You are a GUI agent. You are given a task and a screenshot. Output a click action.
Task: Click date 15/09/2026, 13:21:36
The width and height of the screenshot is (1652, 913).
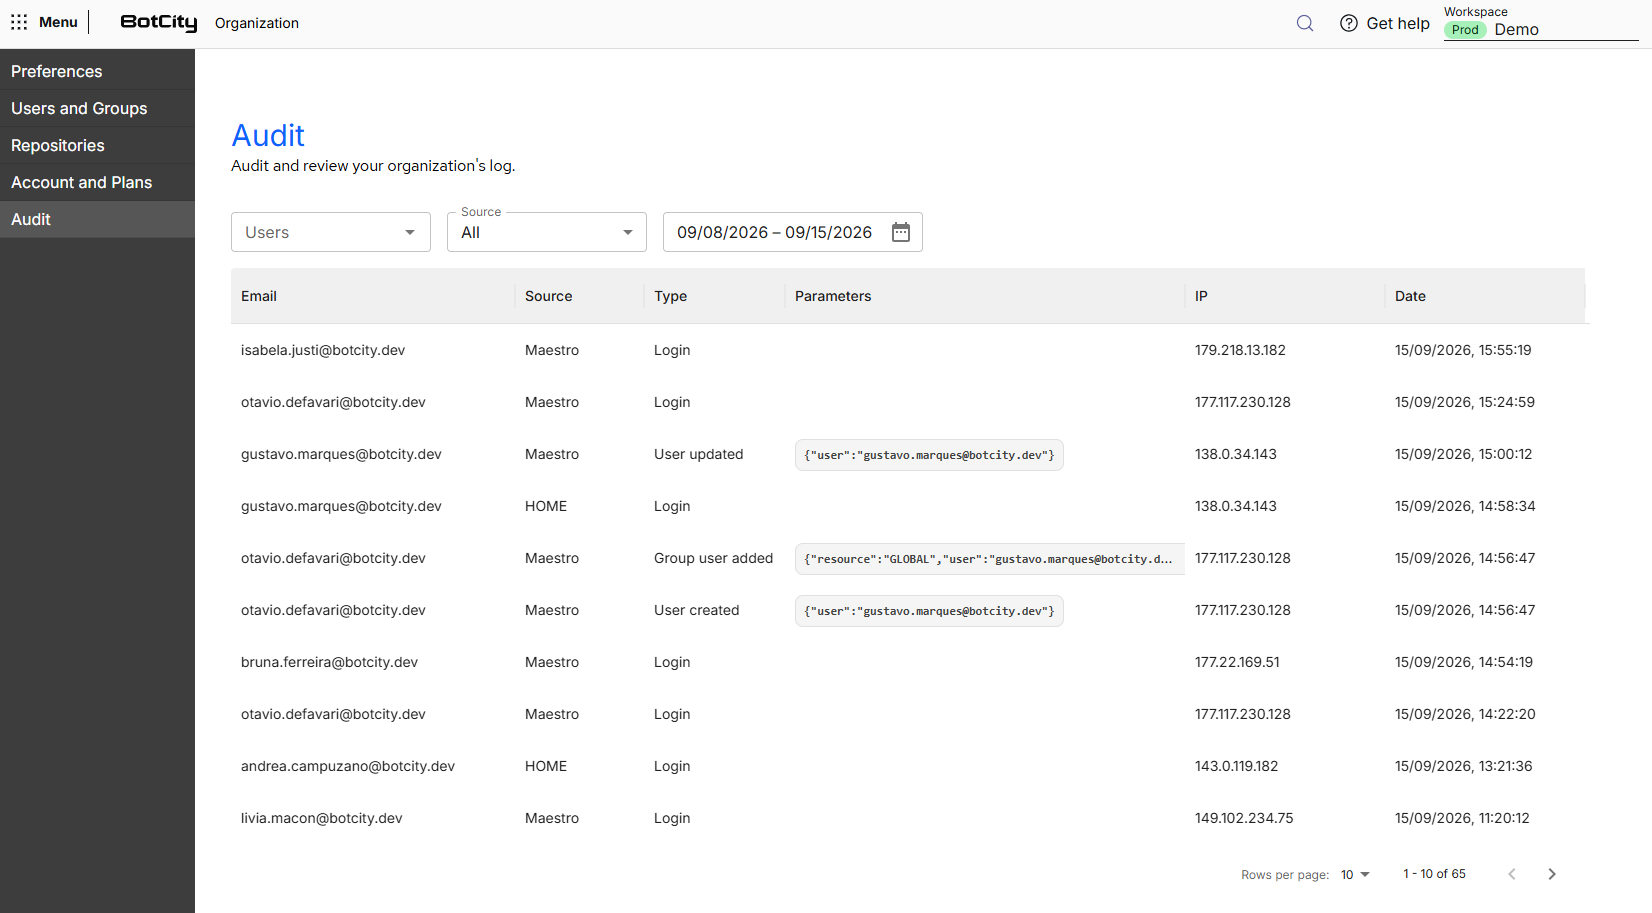[x=1463, y=766]
